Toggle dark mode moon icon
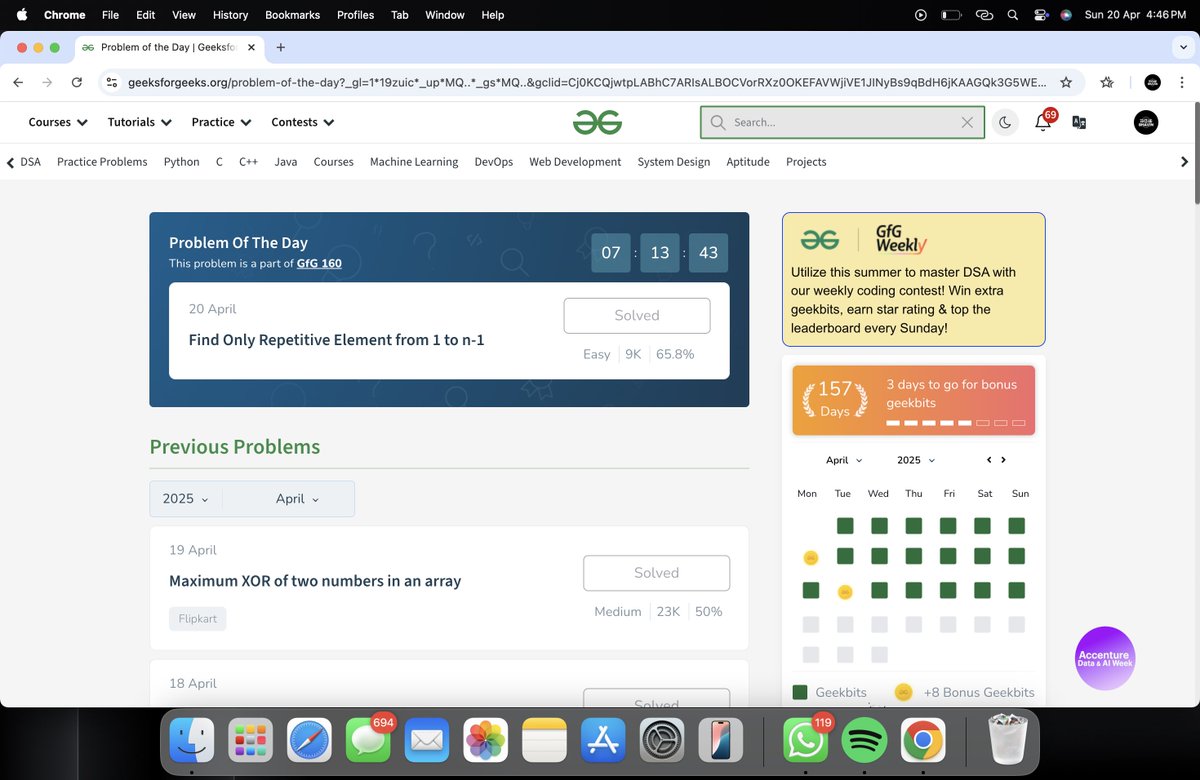Image resolution: width=1200 pixels, height=780 pixels. [1005, 123]
